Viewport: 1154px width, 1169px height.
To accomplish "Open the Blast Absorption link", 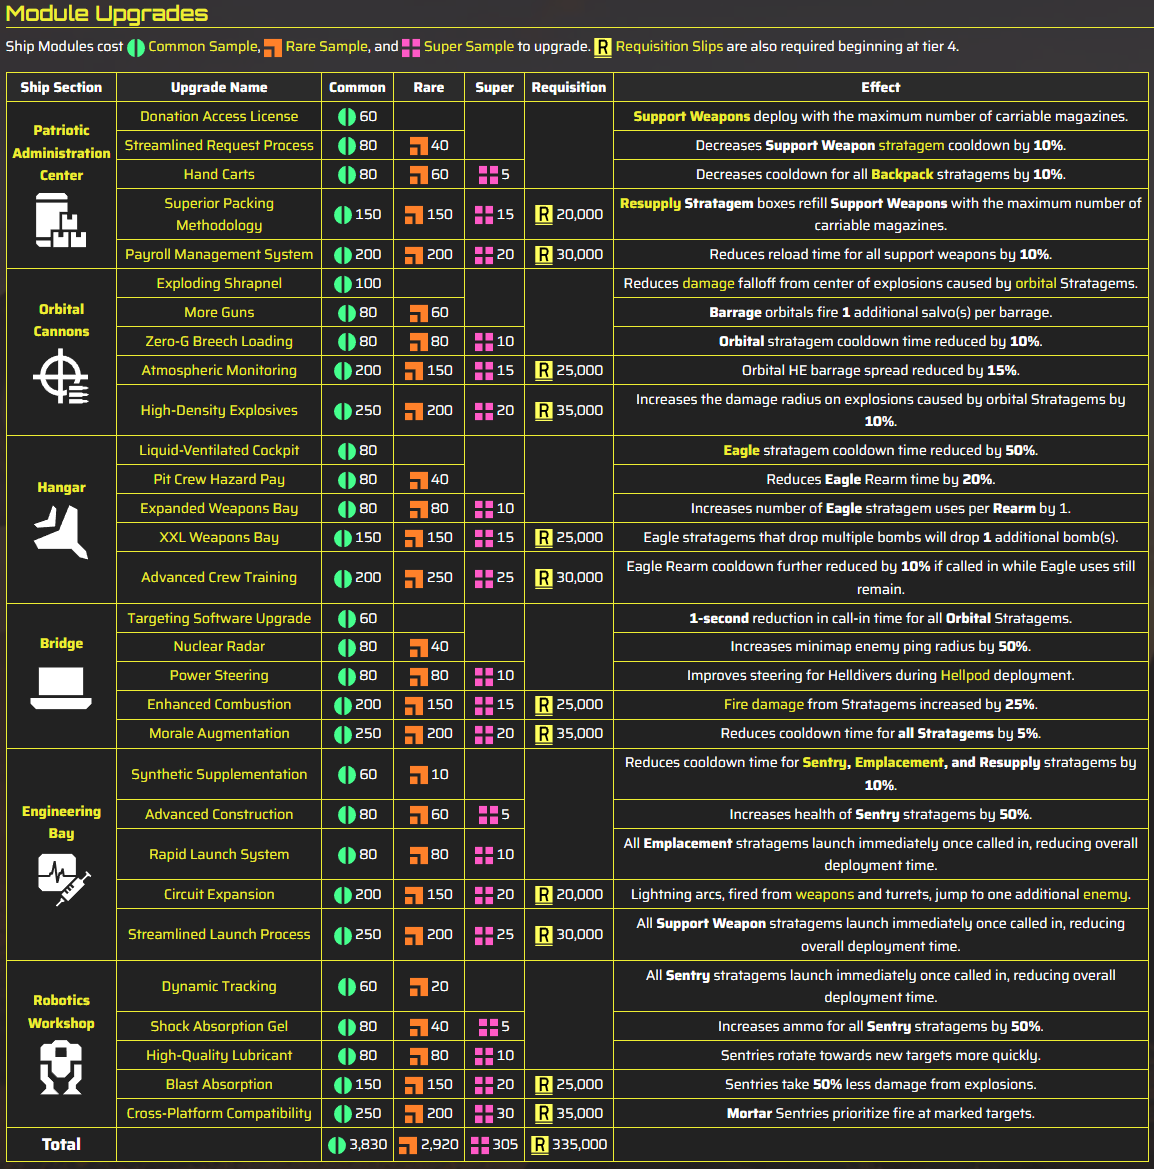I will 219,1085.
